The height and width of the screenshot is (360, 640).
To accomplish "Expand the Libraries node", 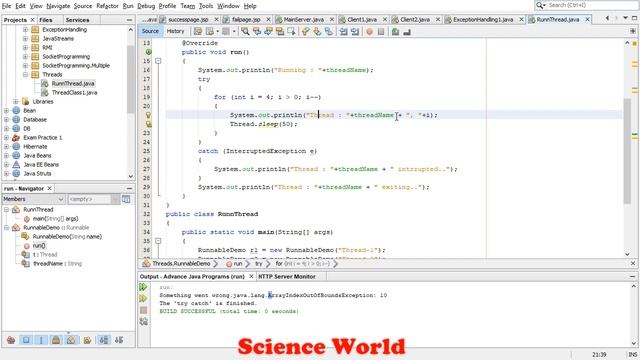I will point(16,102).
